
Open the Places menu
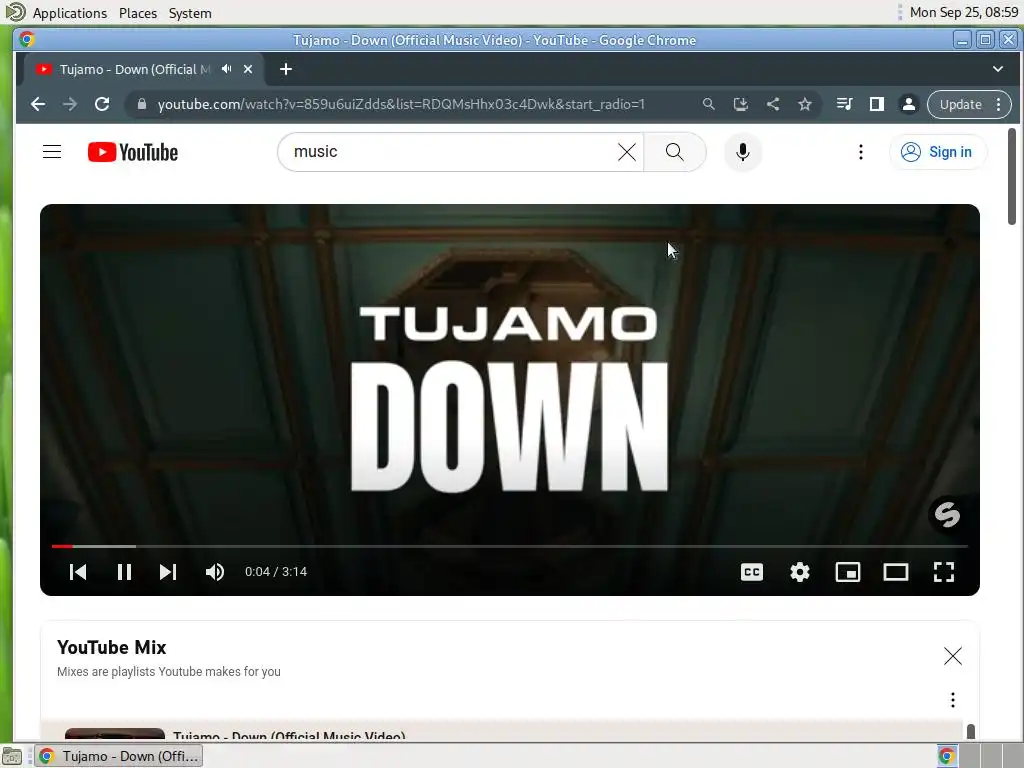point(138,13)
